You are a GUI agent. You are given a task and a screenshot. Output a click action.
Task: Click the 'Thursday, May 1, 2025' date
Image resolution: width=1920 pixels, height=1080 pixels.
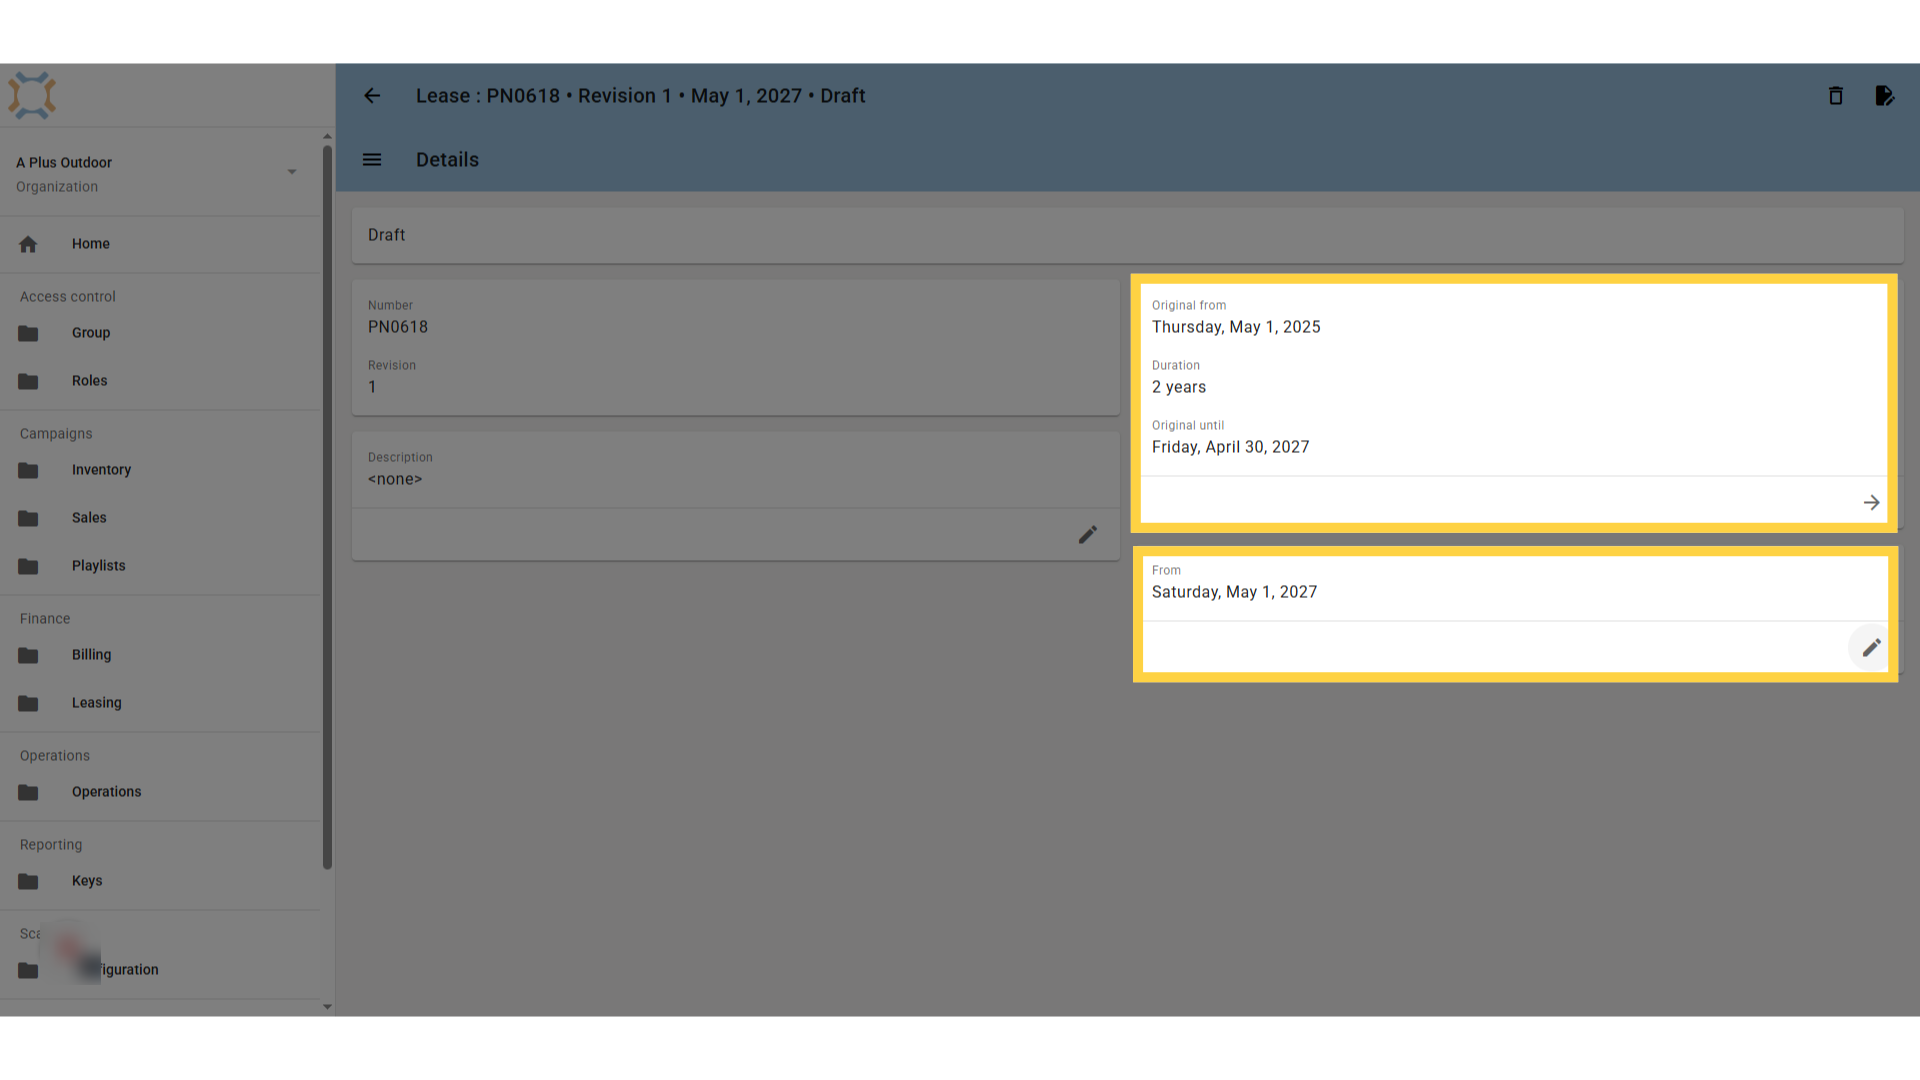click(x=1236, y=327)
